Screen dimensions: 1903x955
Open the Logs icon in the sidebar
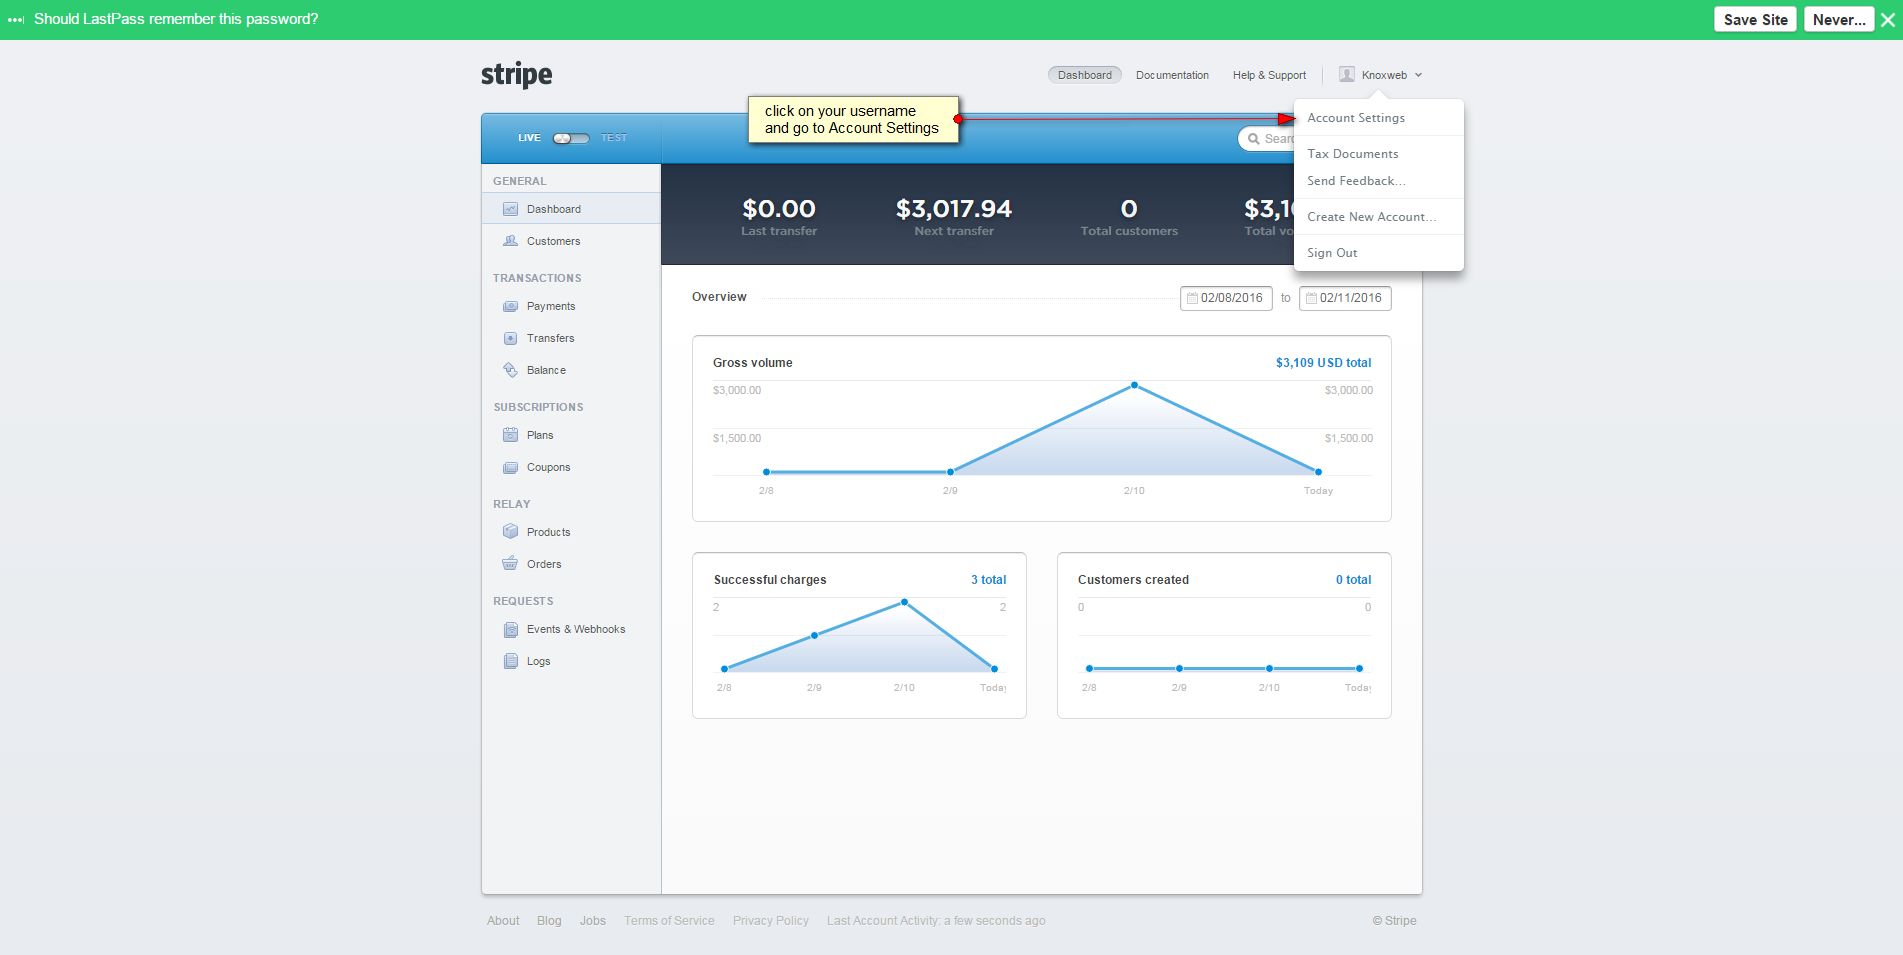[510, 661]
